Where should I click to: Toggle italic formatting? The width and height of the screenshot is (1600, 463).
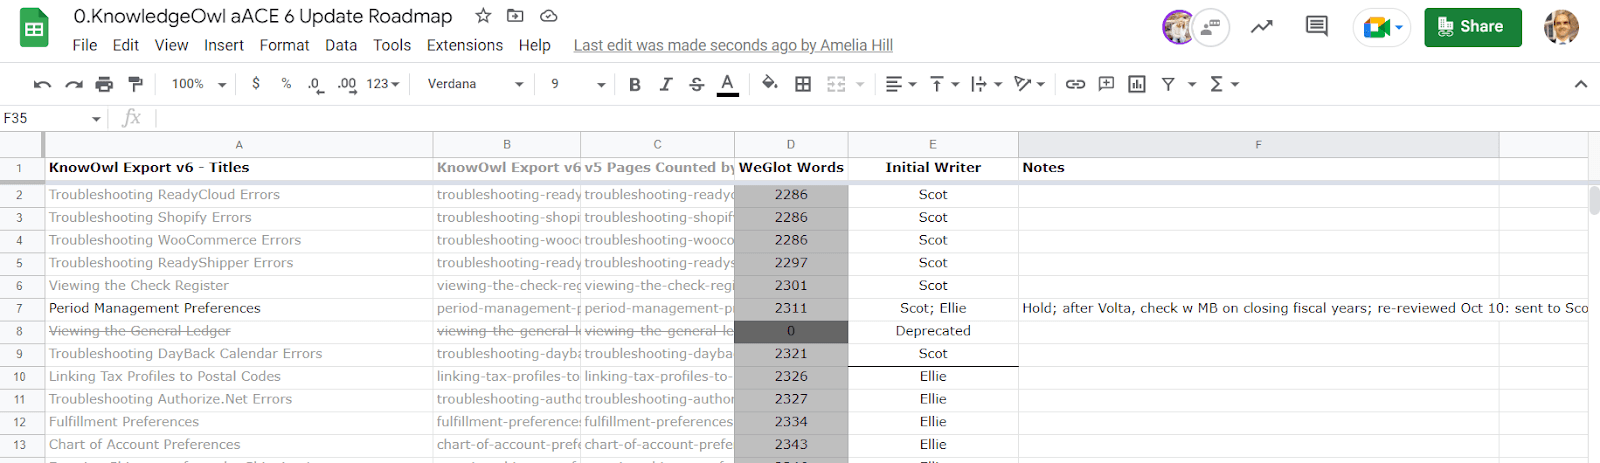tap(665, 84)
